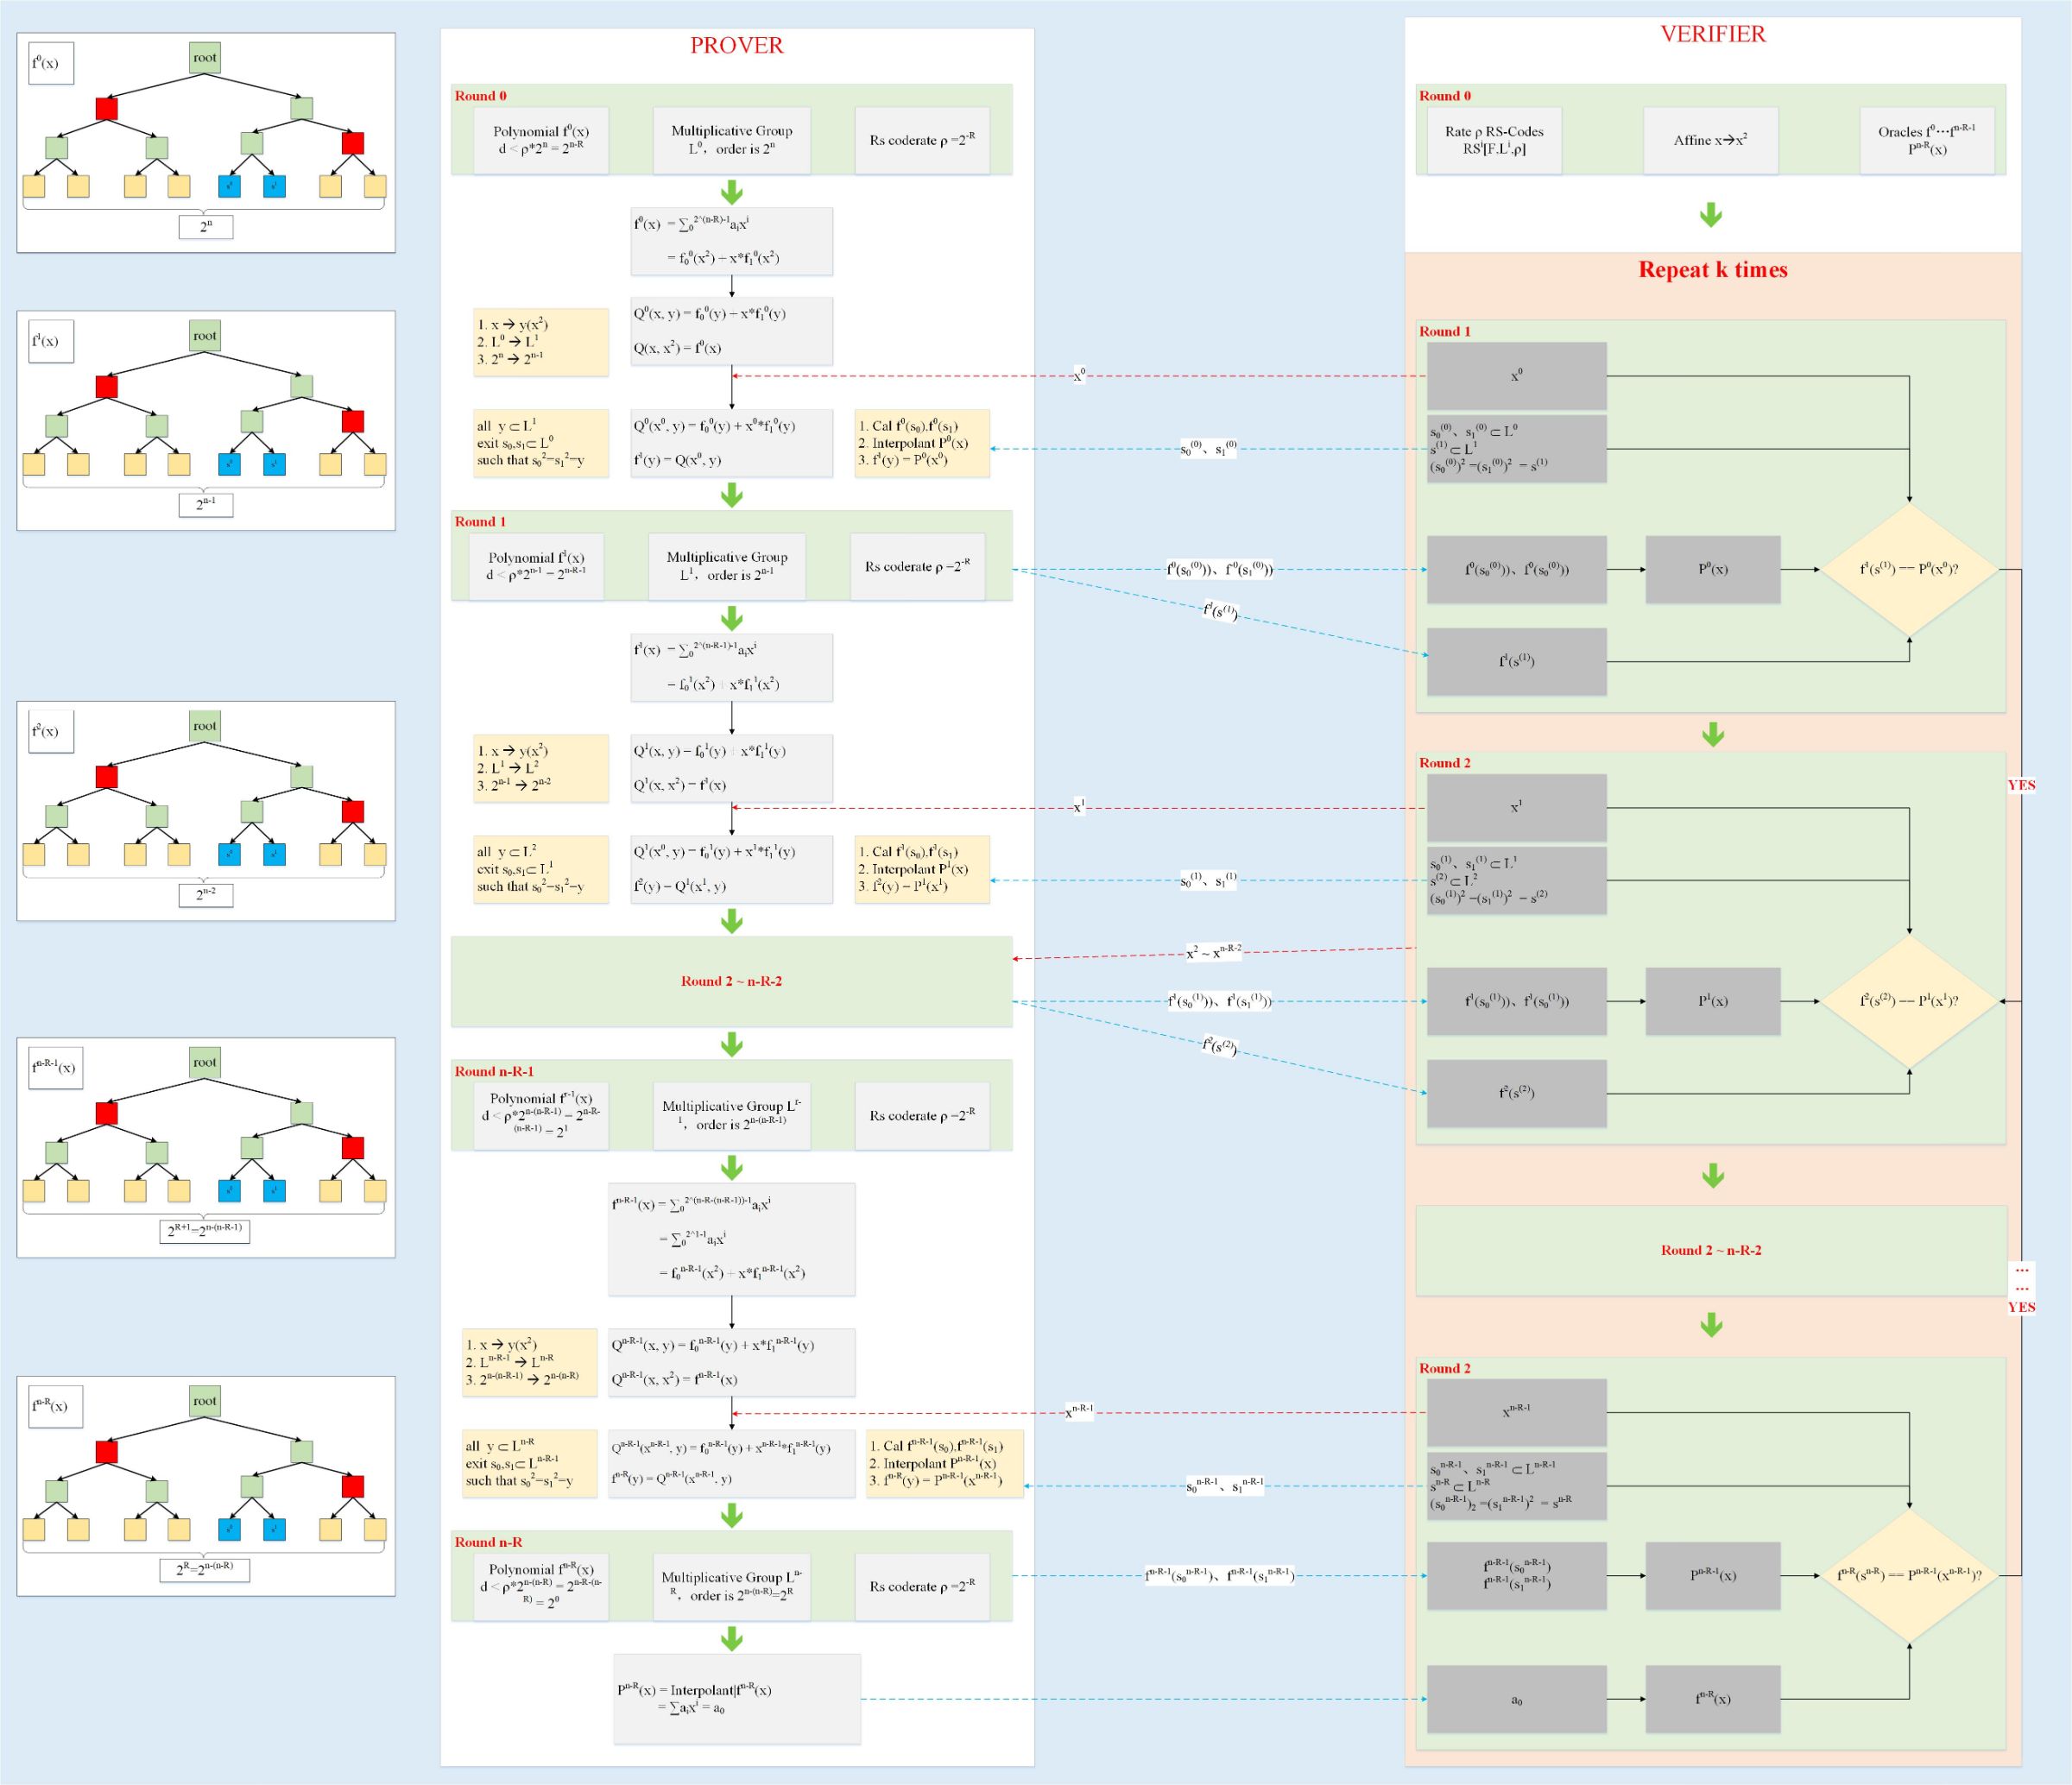Select "Round 2 ~ n-R-2" in the Verifier column
Viewport: 2072px width, 1785px height.
[1711, 1250]
